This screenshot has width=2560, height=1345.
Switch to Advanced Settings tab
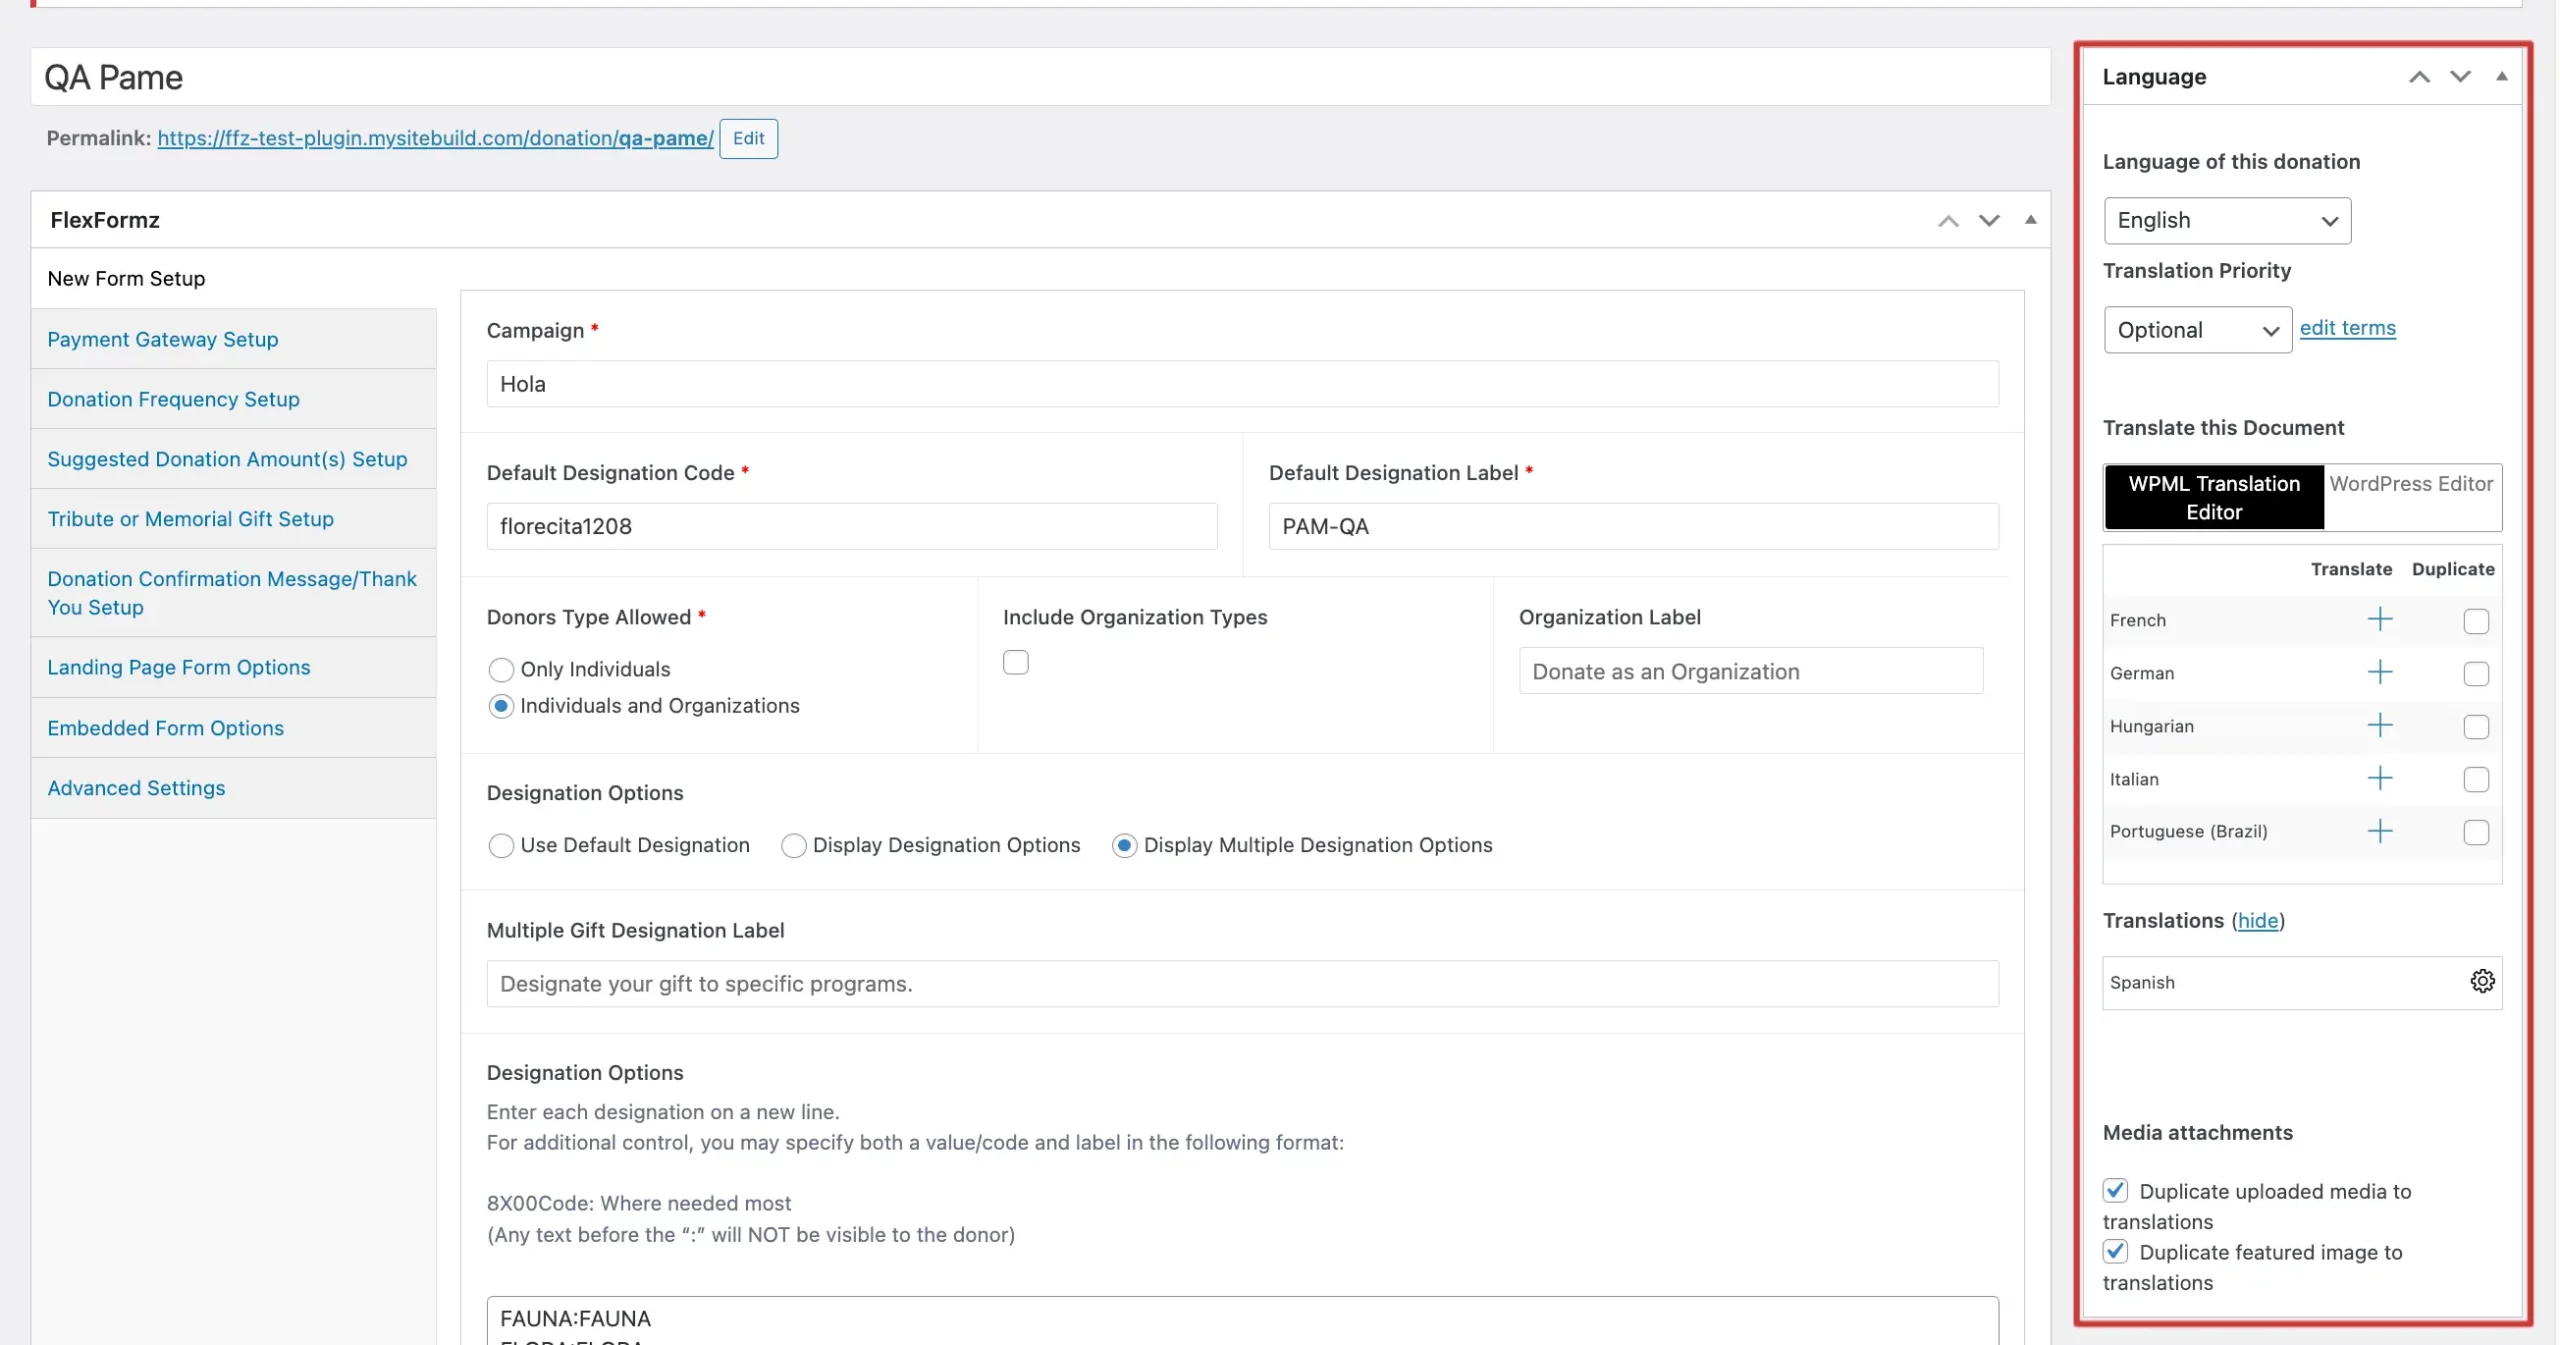pyautogui.click(x=136, y=788)
